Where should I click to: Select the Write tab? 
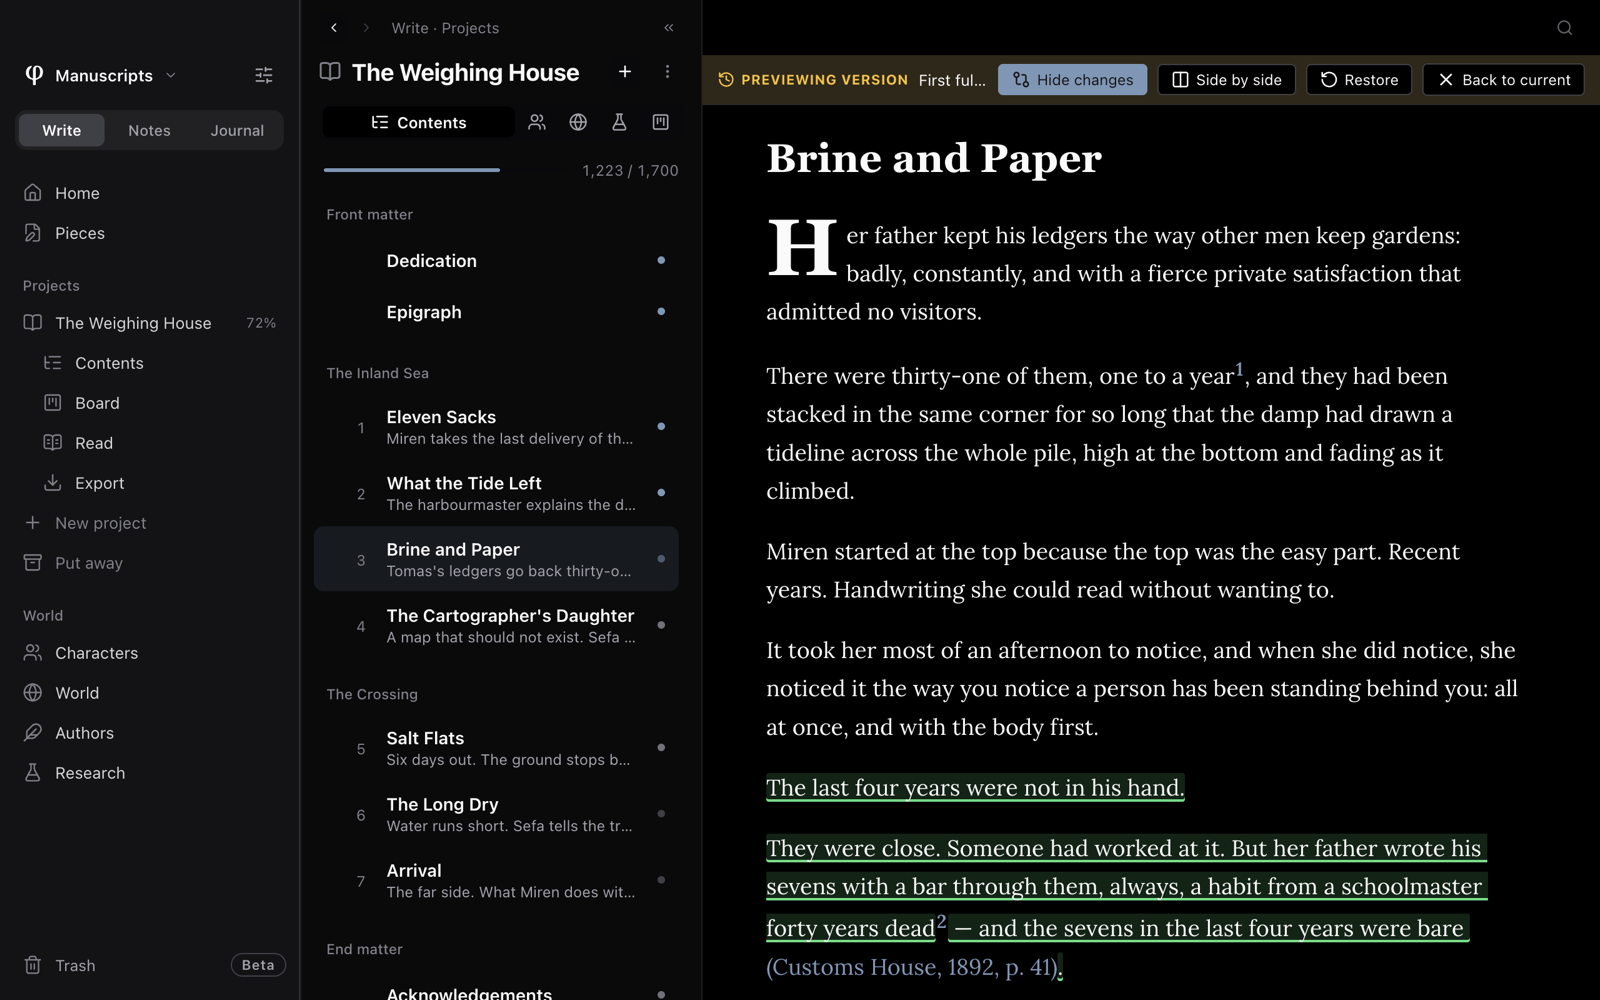tap(62, 130)
